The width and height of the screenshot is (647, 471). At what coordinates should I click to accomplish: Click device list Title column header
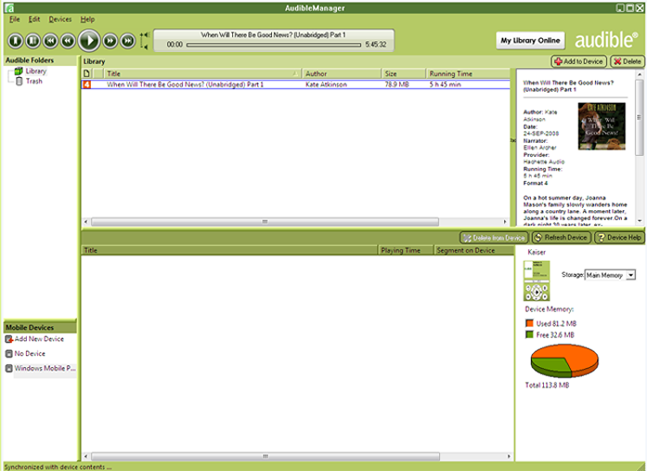coord(229,250)
